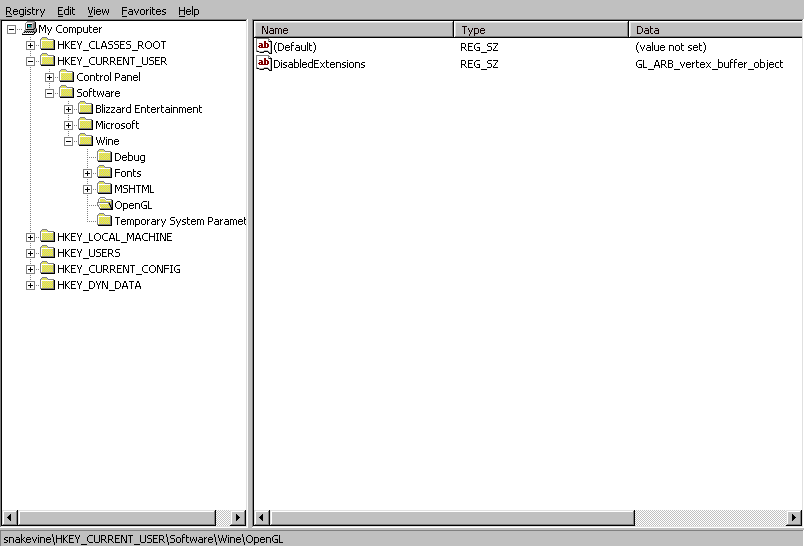The height and width of the screenshot is (547, 804).
Task: Select the Debug folder icon
Action: (x=104, y=157)
